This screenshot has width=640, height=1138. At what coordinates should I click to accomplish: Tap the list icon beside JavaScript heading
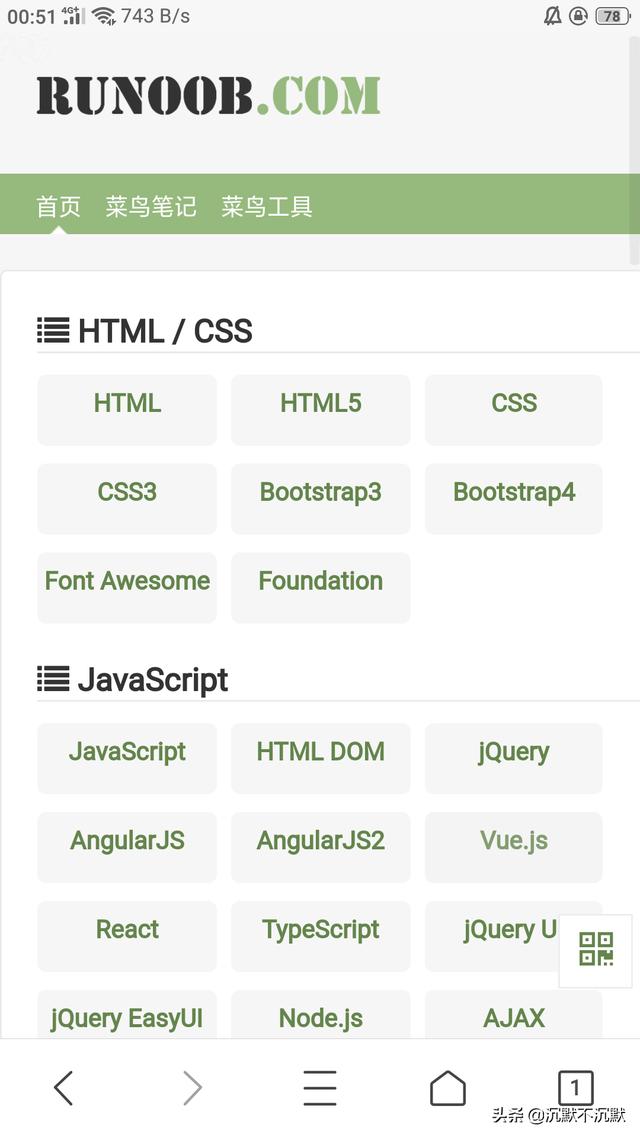[53, 679]
